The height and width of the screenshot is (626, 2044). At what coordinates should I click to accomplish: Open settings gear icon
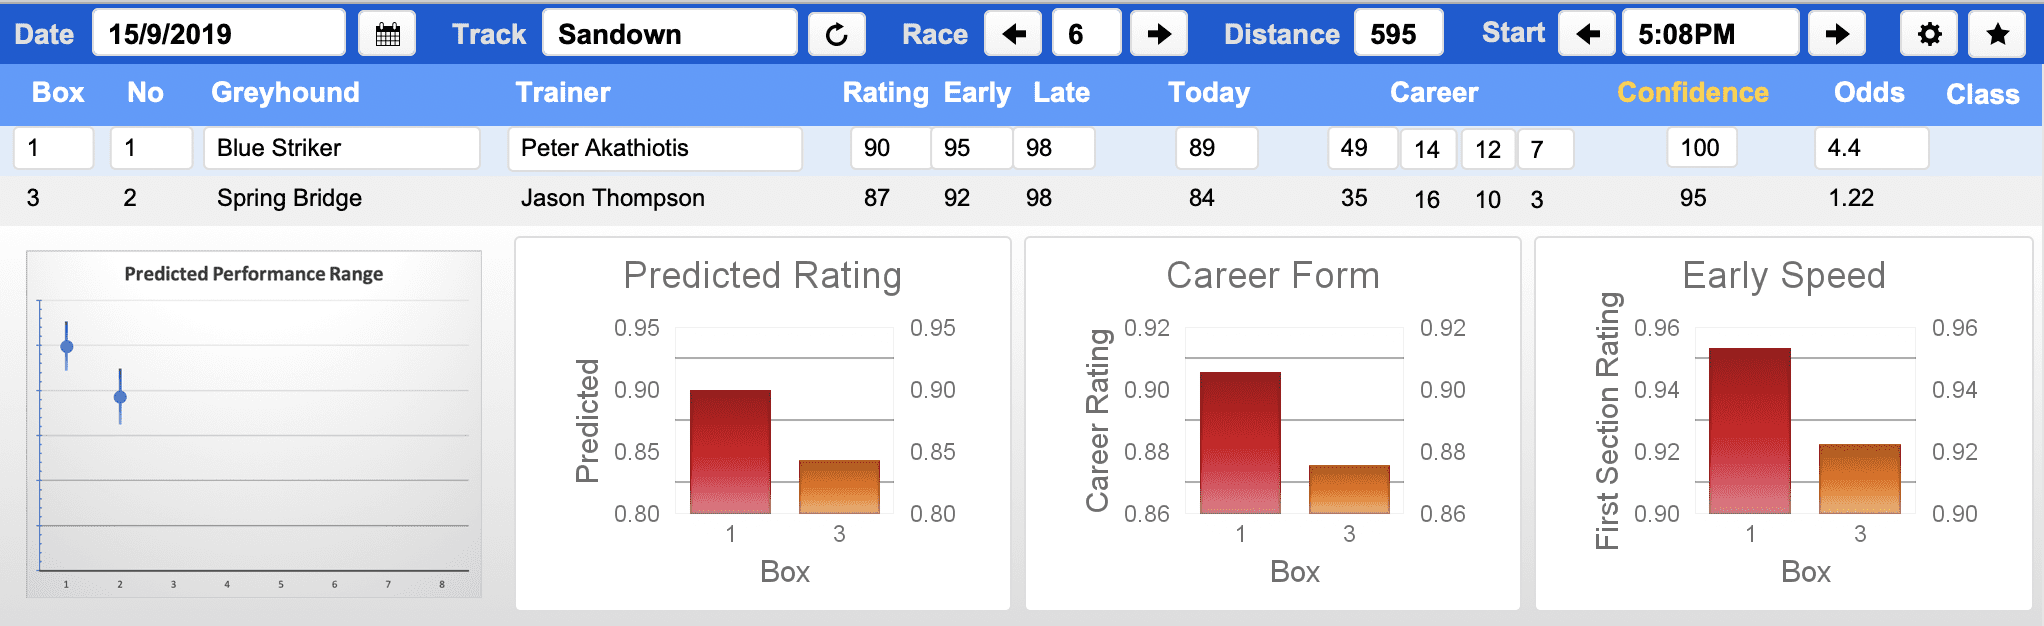point(1929,34)
